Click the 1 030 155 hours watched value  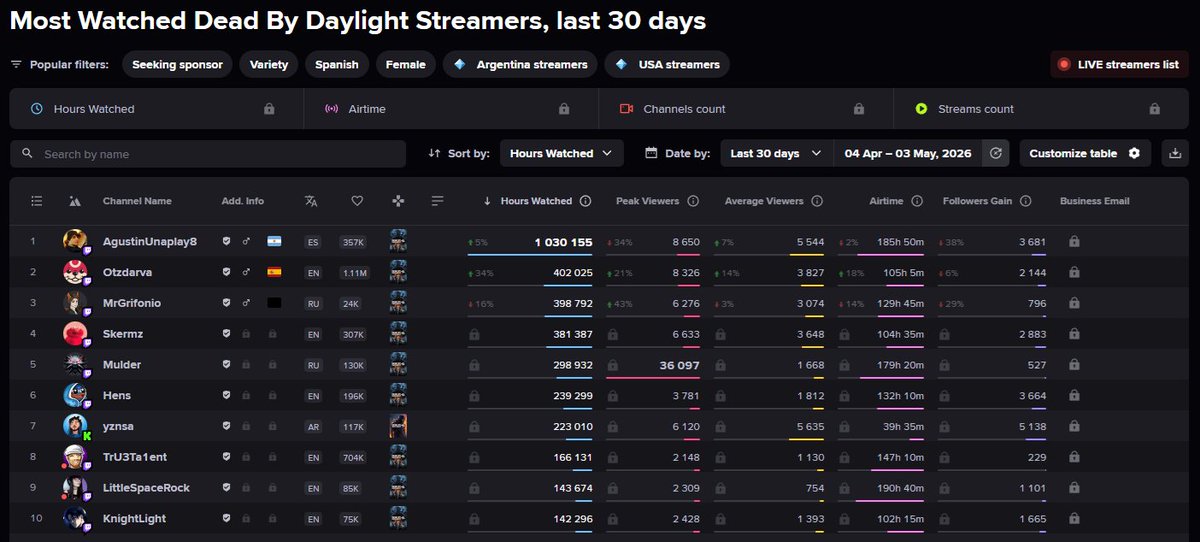[563, 242]
